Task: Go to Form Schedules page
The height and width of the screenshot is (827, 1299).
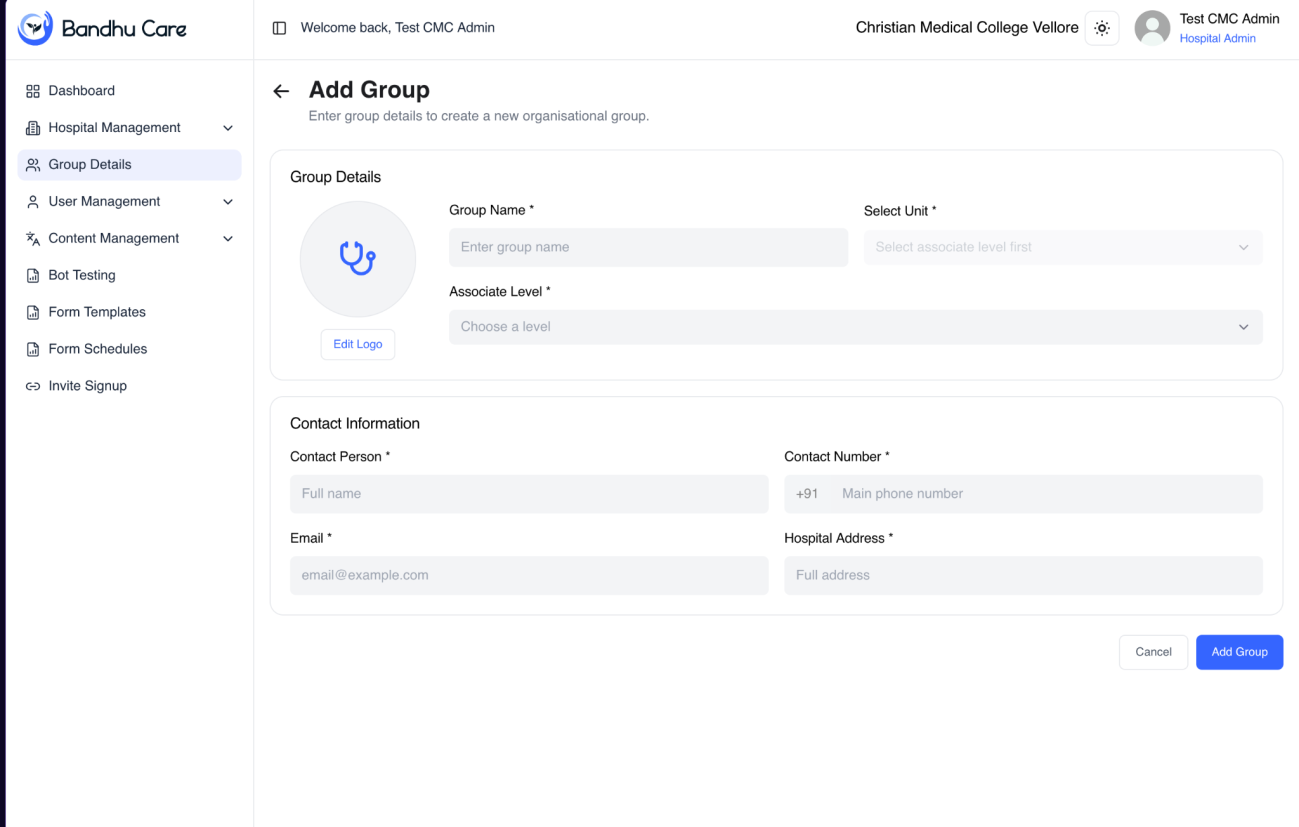Action: coord(130,350)
